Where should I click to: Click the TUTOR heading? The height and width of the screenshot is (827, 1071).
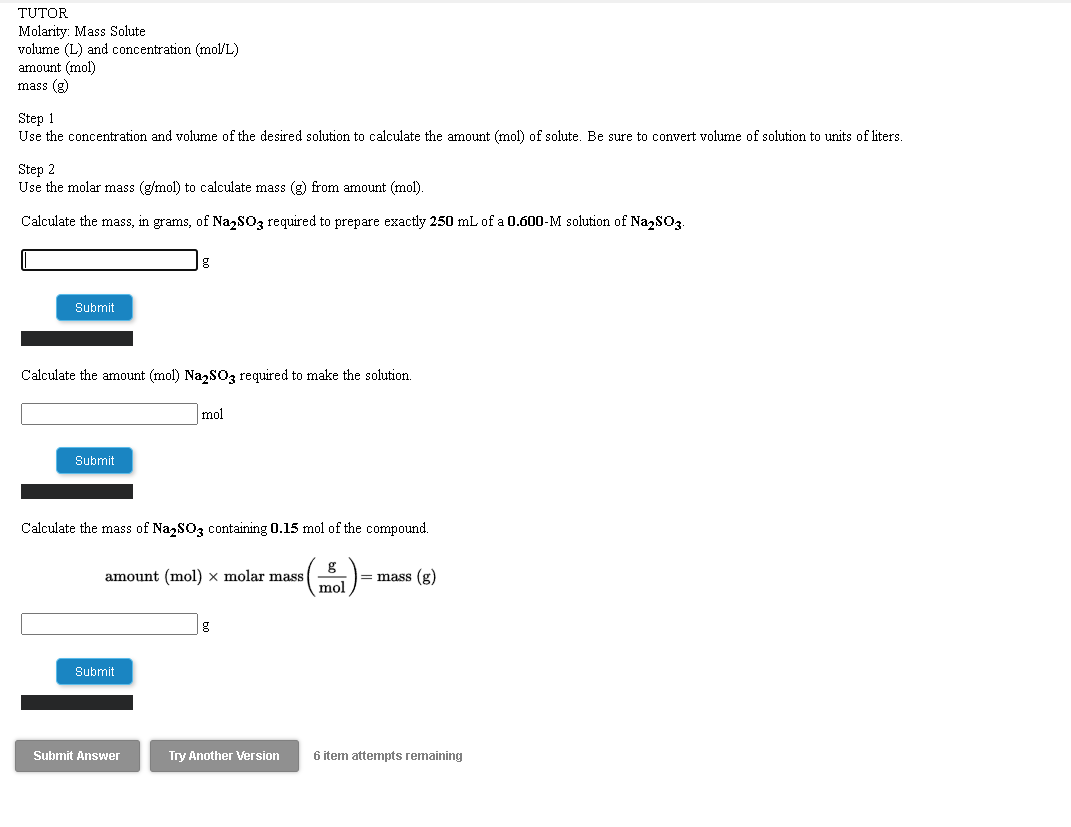42,13
